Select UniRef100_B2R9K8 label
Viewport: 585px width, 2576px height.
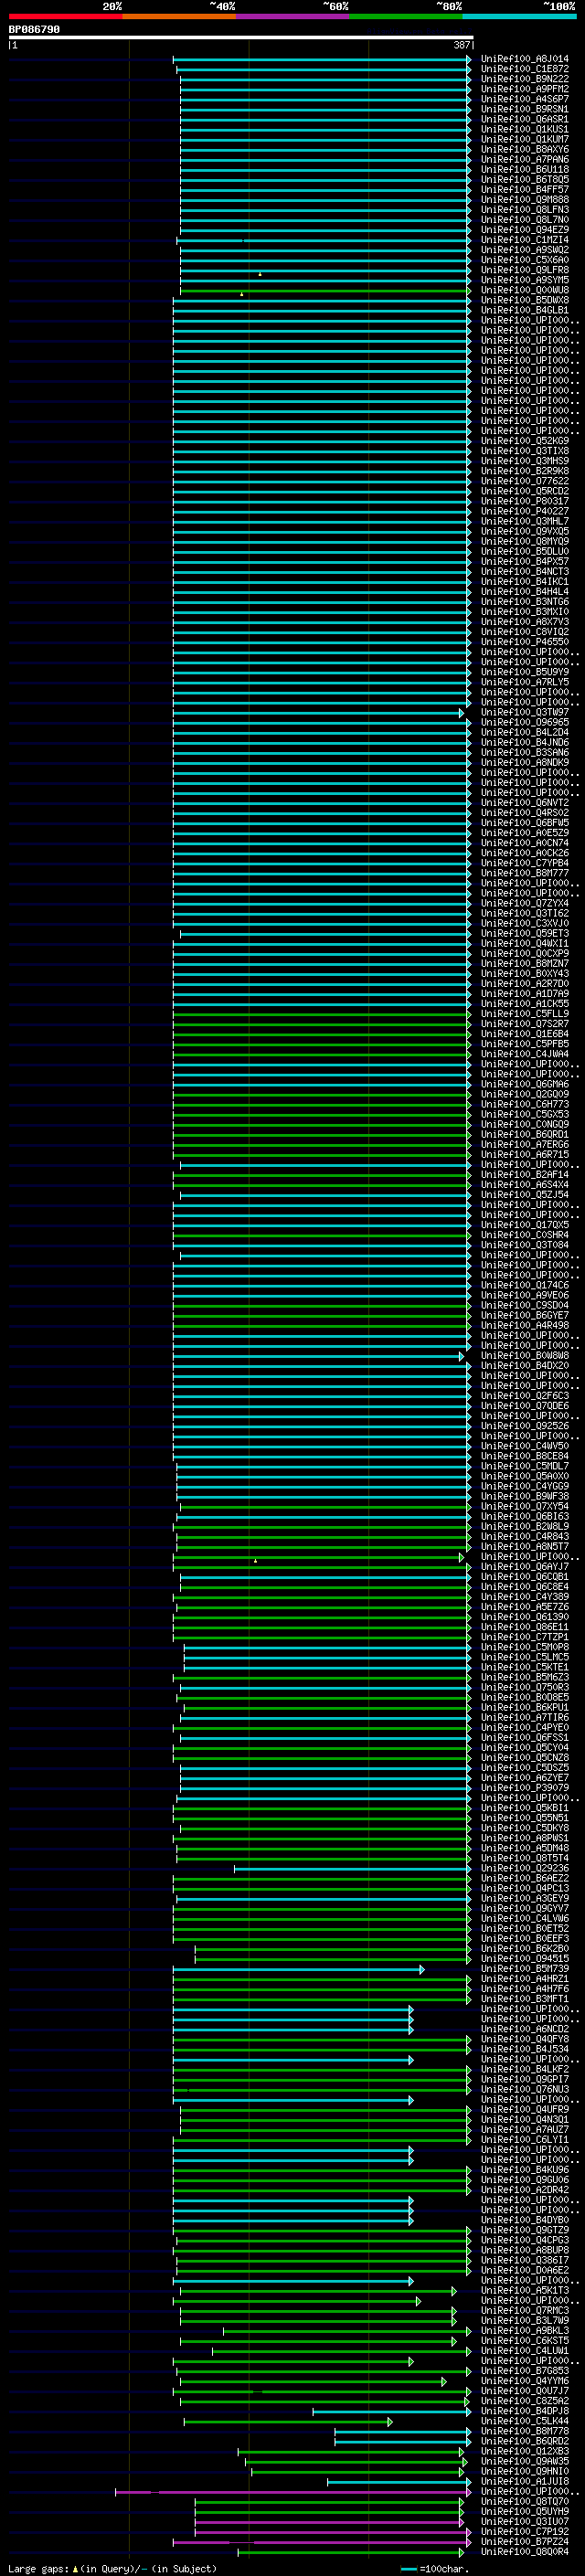(525, 471)
